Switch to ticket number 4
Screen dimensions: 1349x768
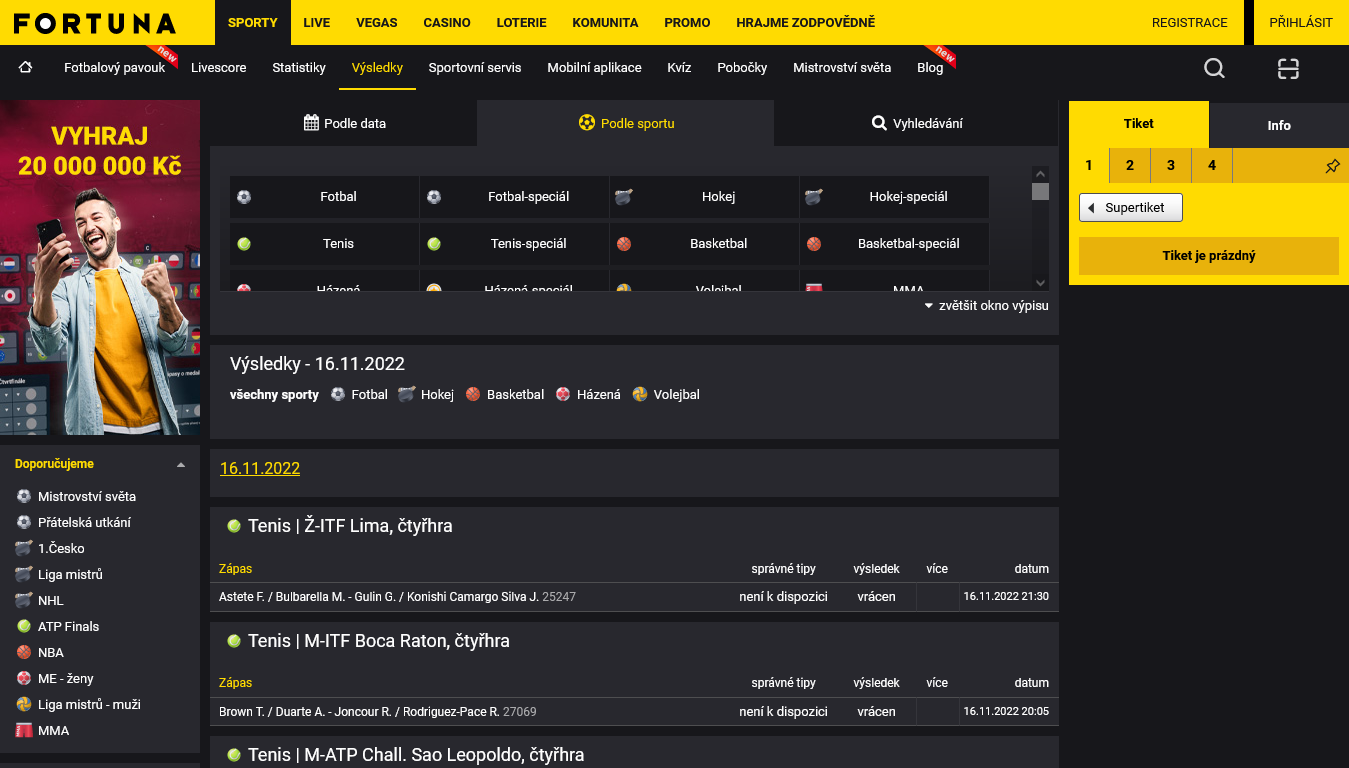(x=1212, y=166)
